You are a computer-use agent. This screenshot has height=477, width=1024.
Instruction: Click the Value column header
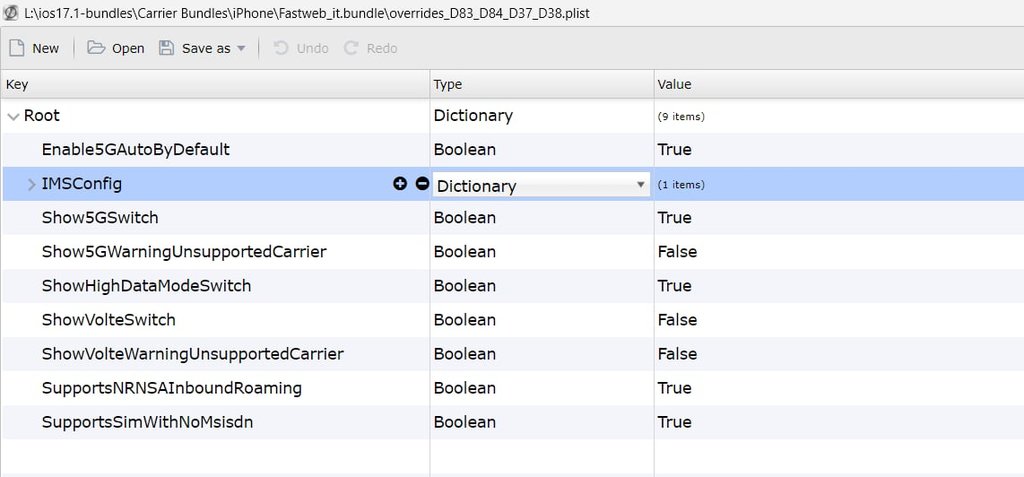[x=839, y=84]
